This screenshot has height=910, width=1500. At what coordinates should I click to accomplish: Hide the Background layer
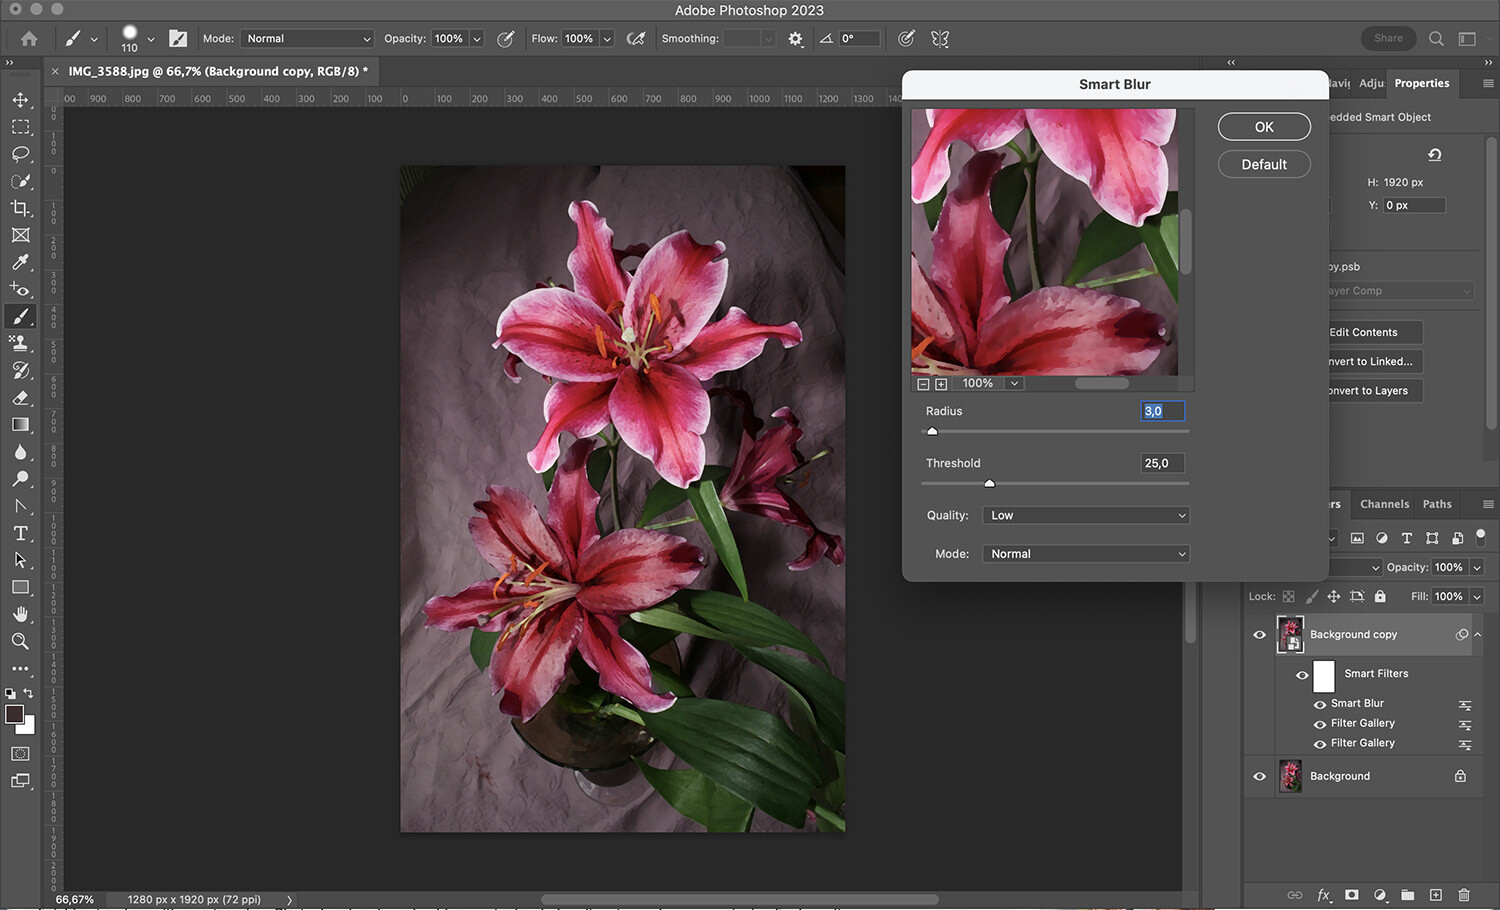1260,776
